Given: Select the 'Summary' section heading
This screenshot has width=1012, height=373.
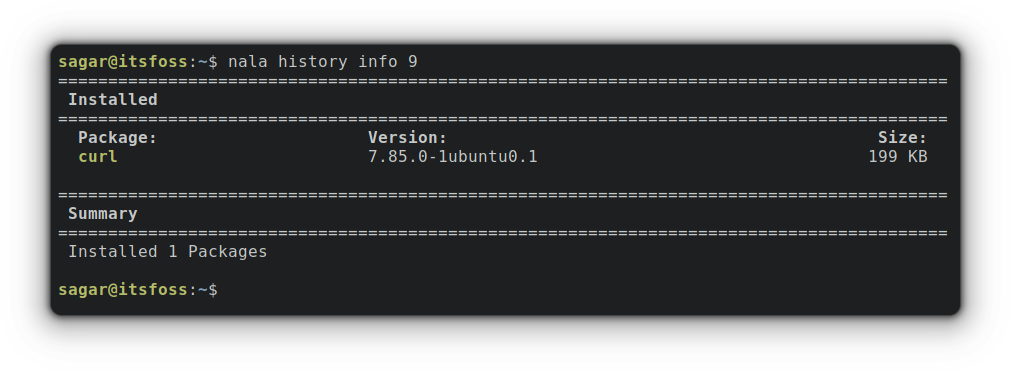Looking at the screenshot, I should click(x=103, y=214).
